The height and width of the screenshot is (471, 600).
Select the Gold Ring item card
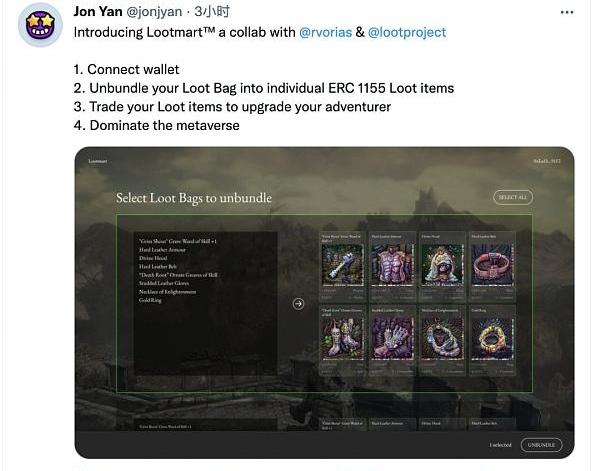pos(492,340)
